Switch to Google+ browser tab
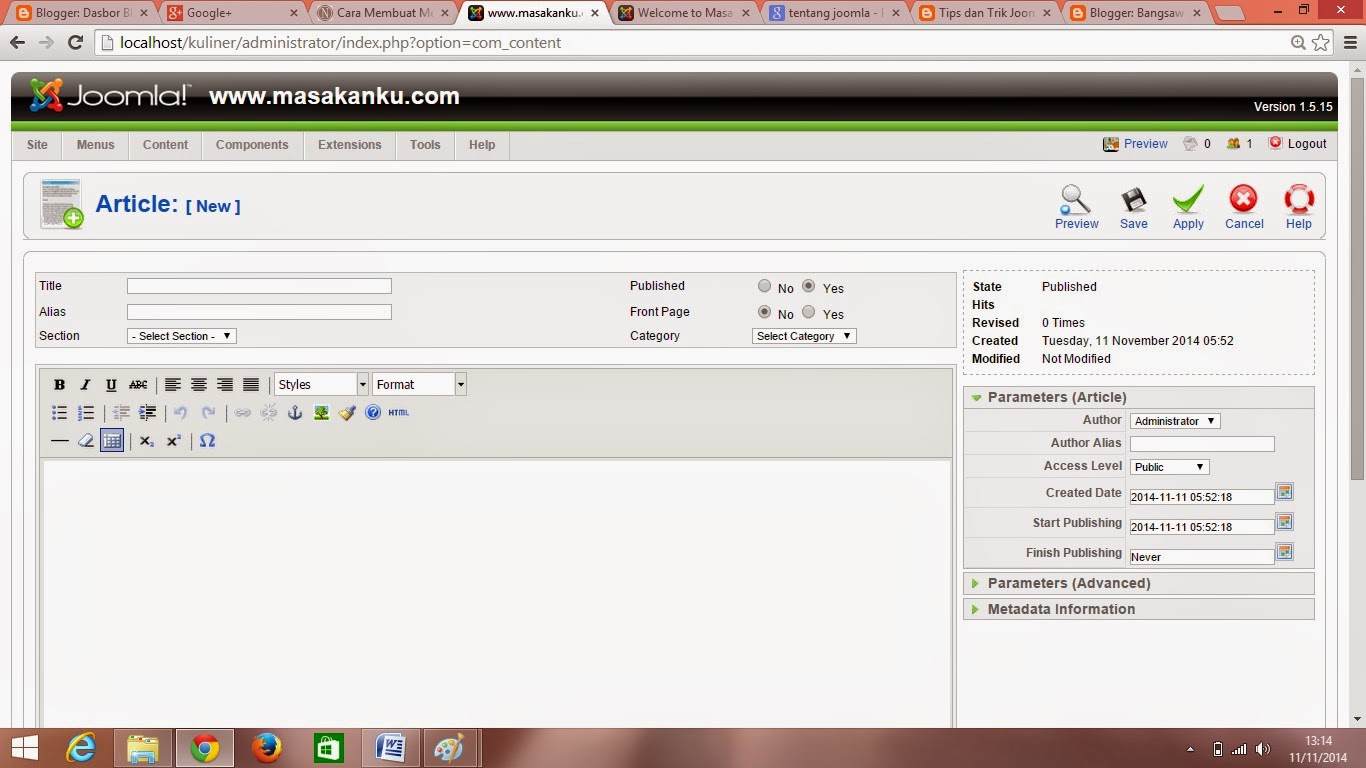The image size is (1366, 768). (232, 13)
